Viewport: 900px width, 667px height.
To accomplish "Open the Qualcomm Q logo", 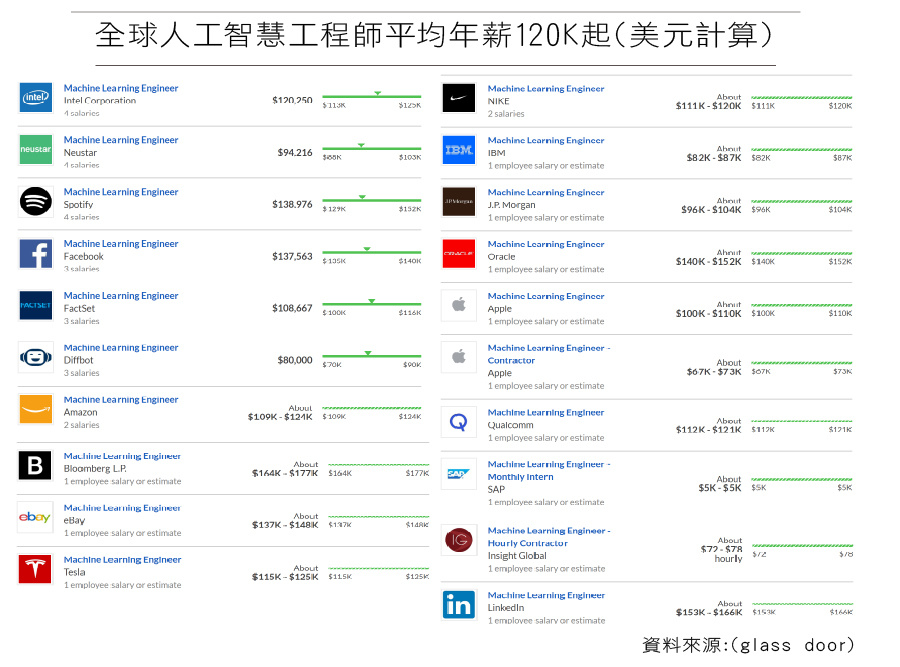I will pos(459,422).
